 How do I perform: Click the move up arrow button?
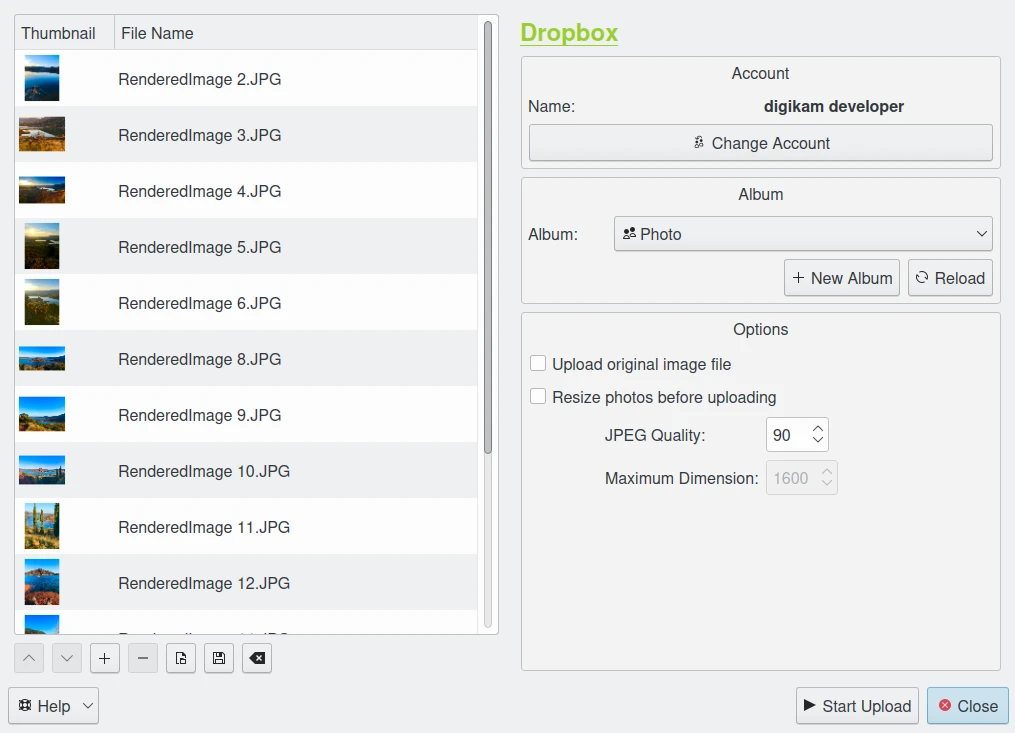tap(29, 658)
